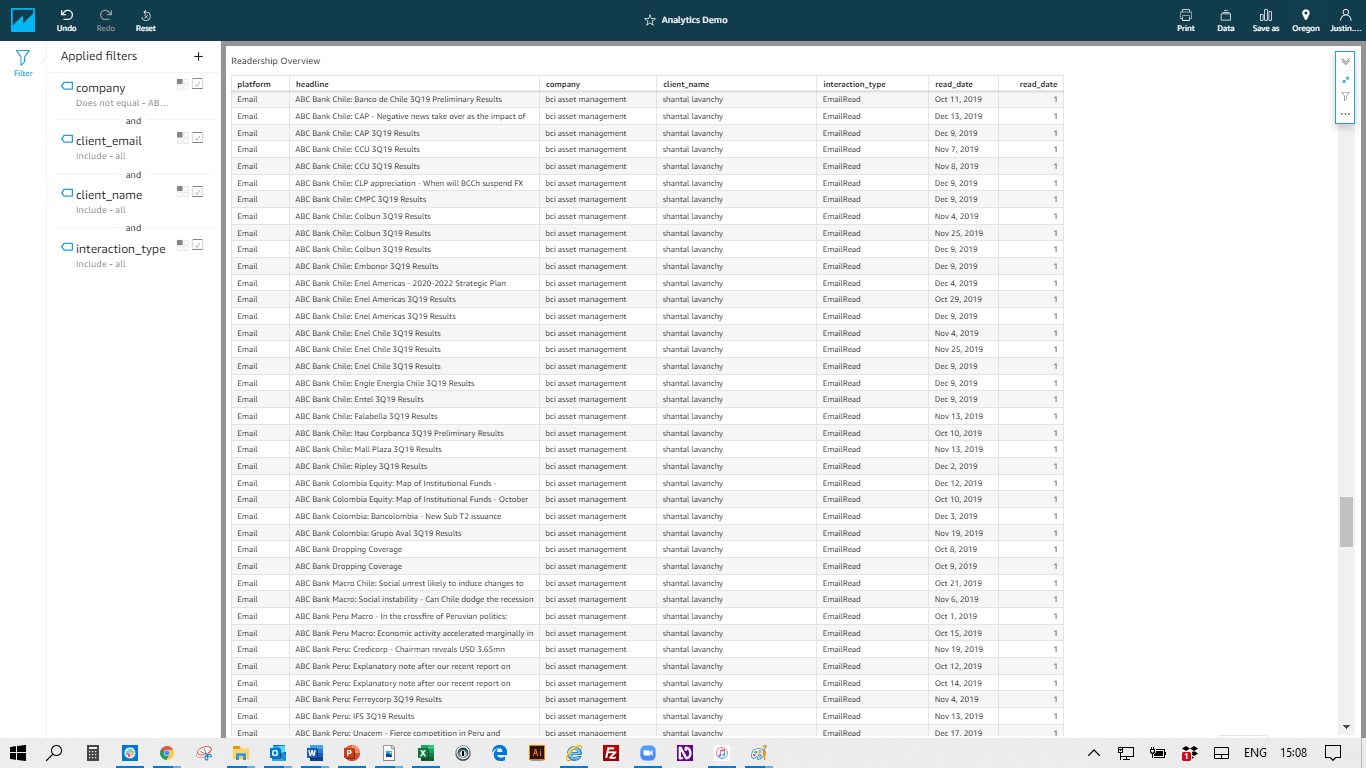Click the company column header
Screen dimensions: 1366x768
[x=563, y=84]
